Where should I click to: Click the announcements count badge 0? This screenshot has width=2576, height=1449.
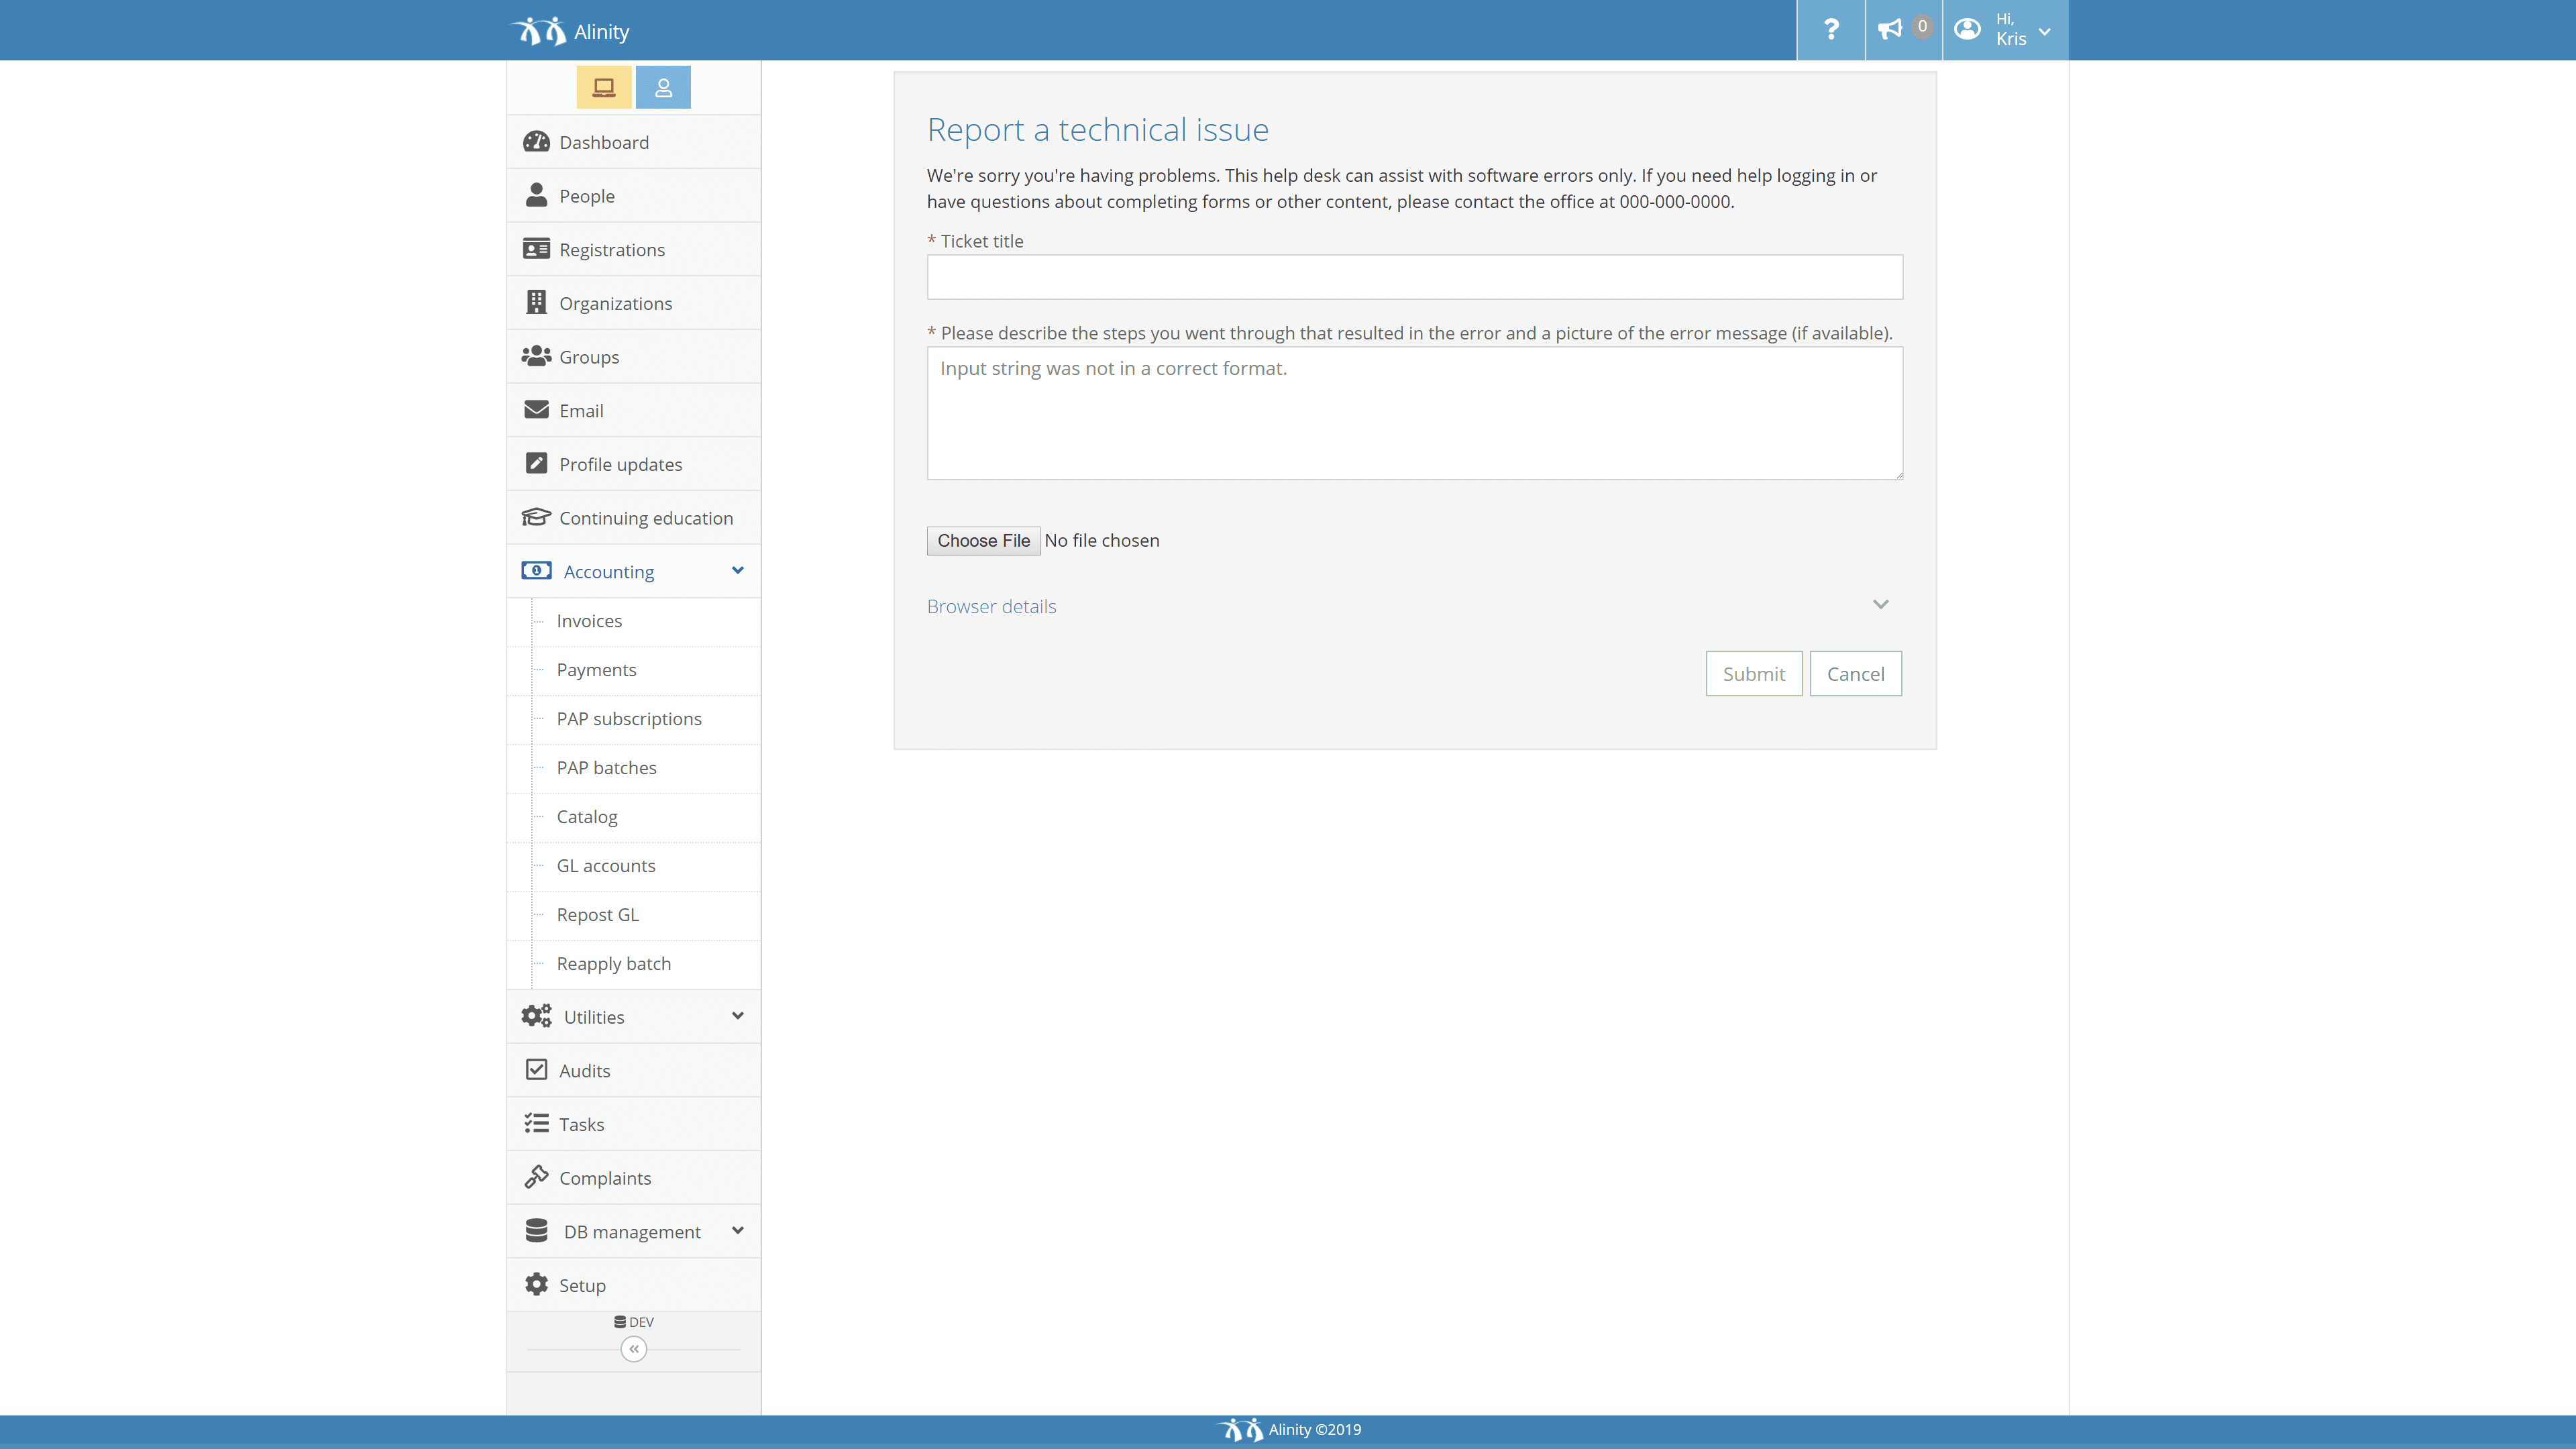[x=1922, y=27]
